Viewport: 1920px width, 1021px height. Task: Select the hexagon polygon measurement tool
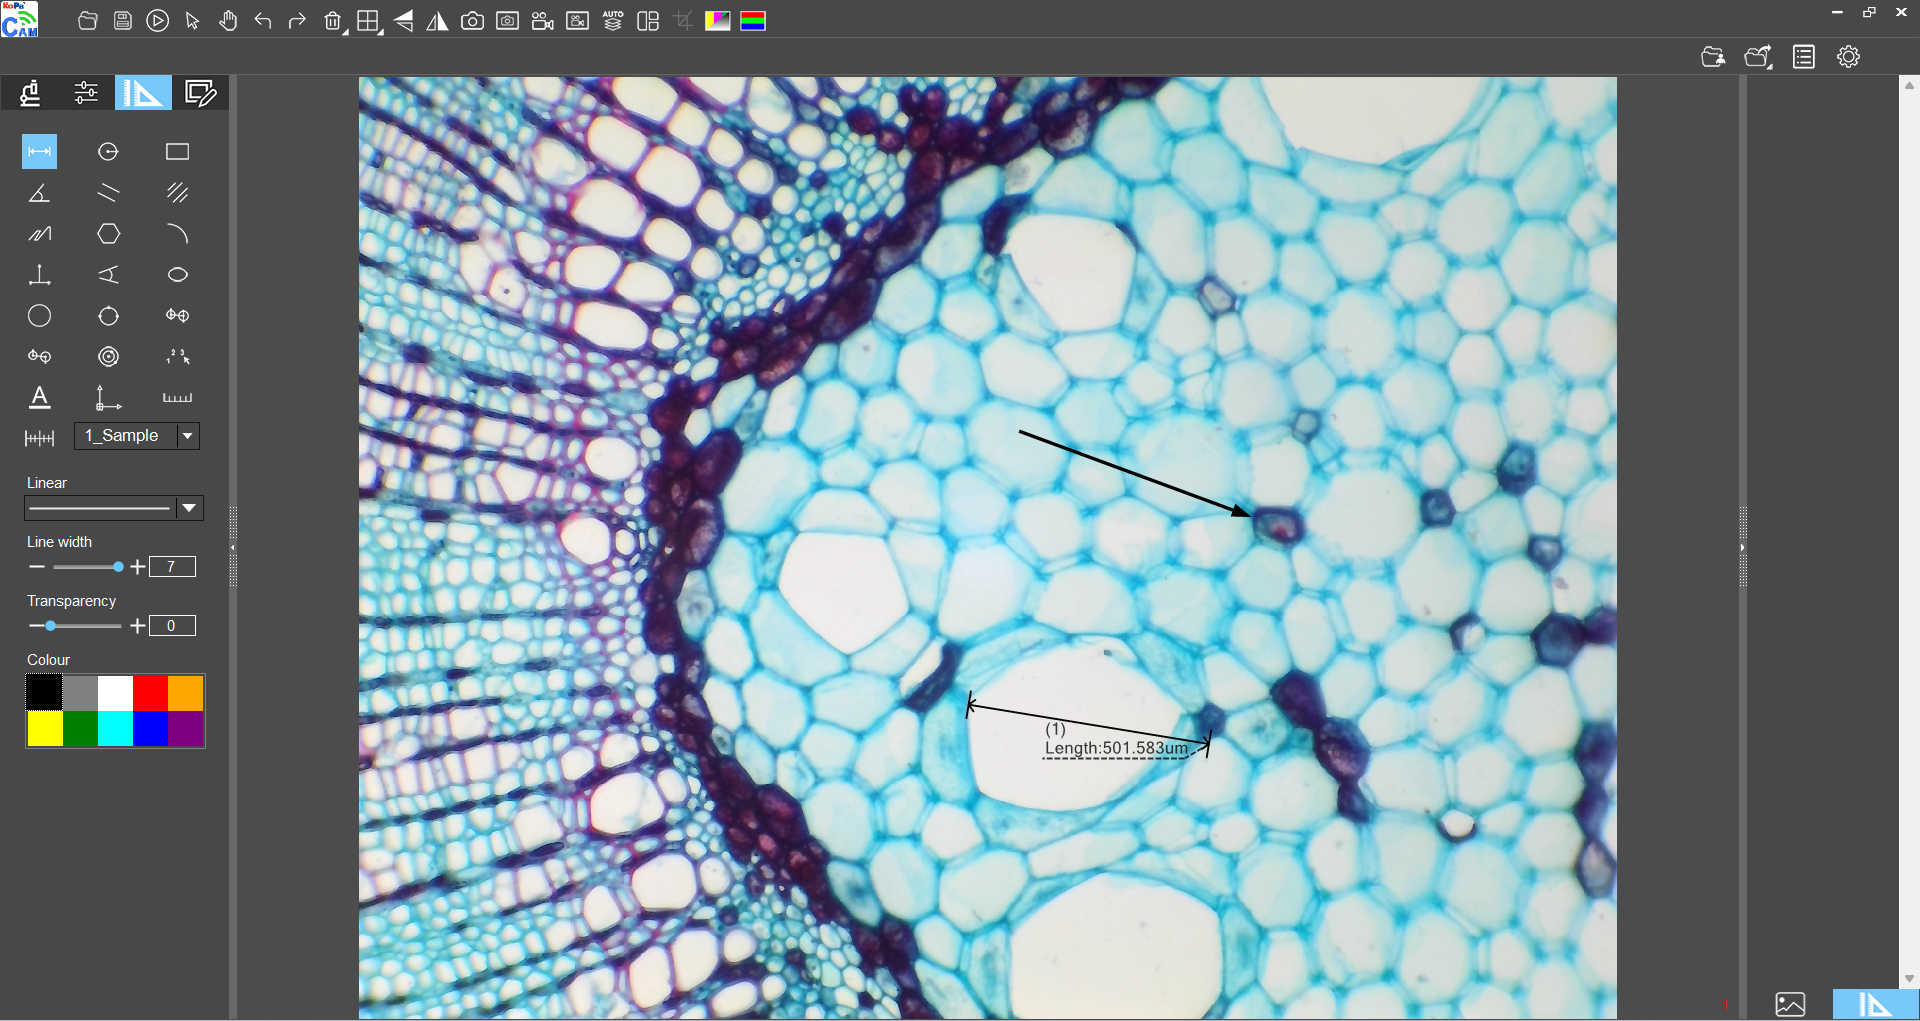[x=108, y=234]
